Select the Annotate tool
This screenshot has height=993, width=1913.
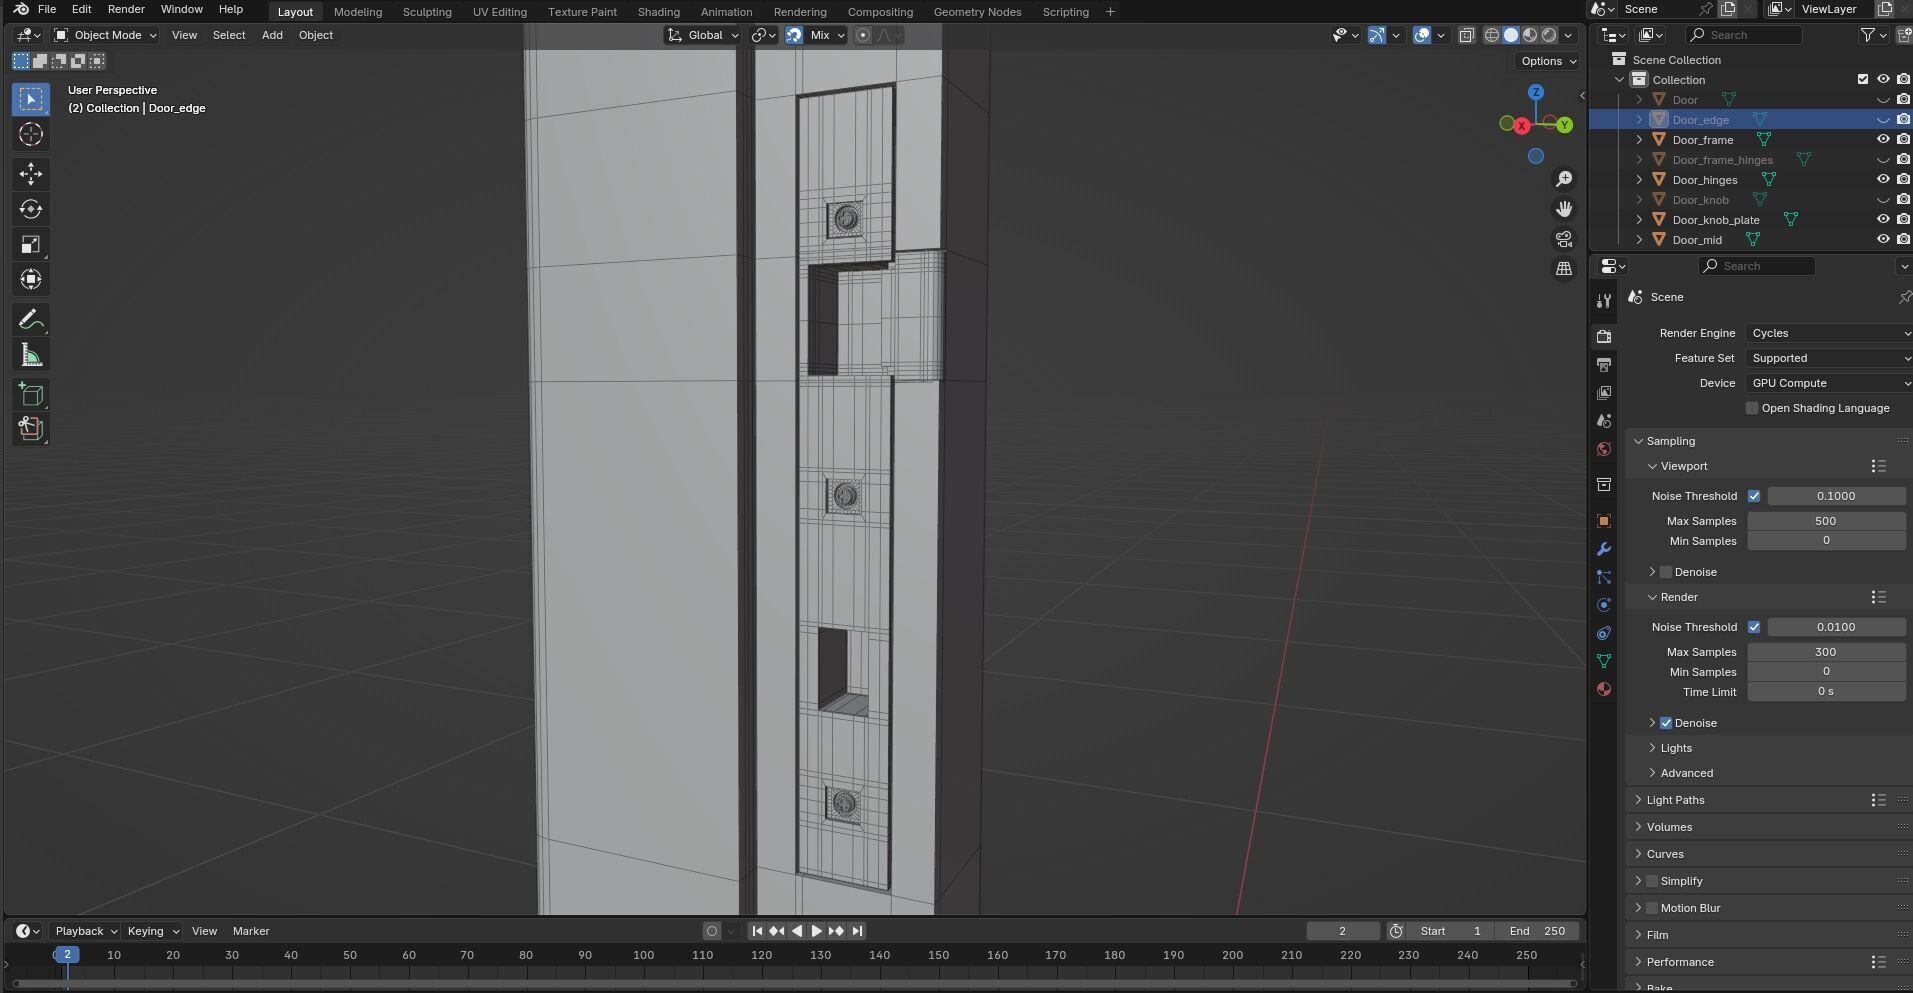(31, 320)
